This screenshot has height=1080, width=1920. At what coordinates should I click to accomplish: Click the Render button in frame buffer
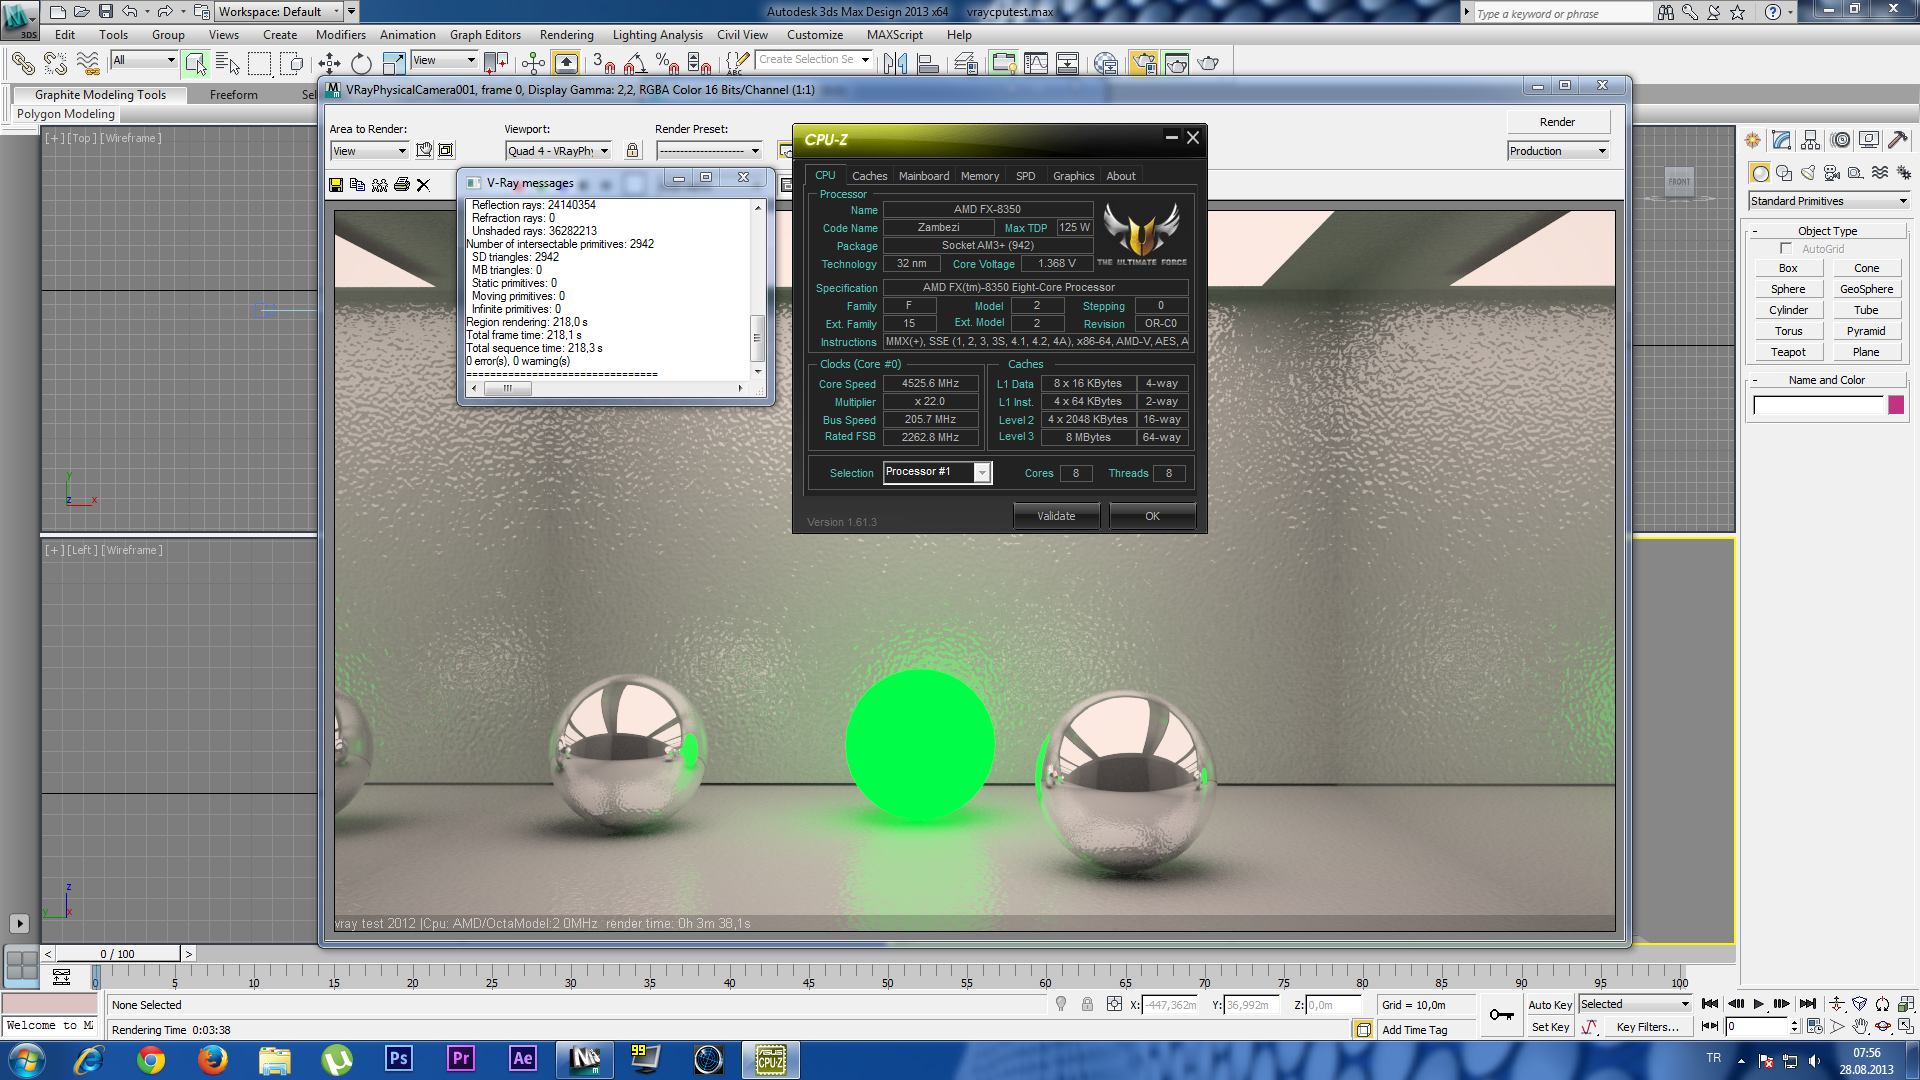pos(1557,122)
